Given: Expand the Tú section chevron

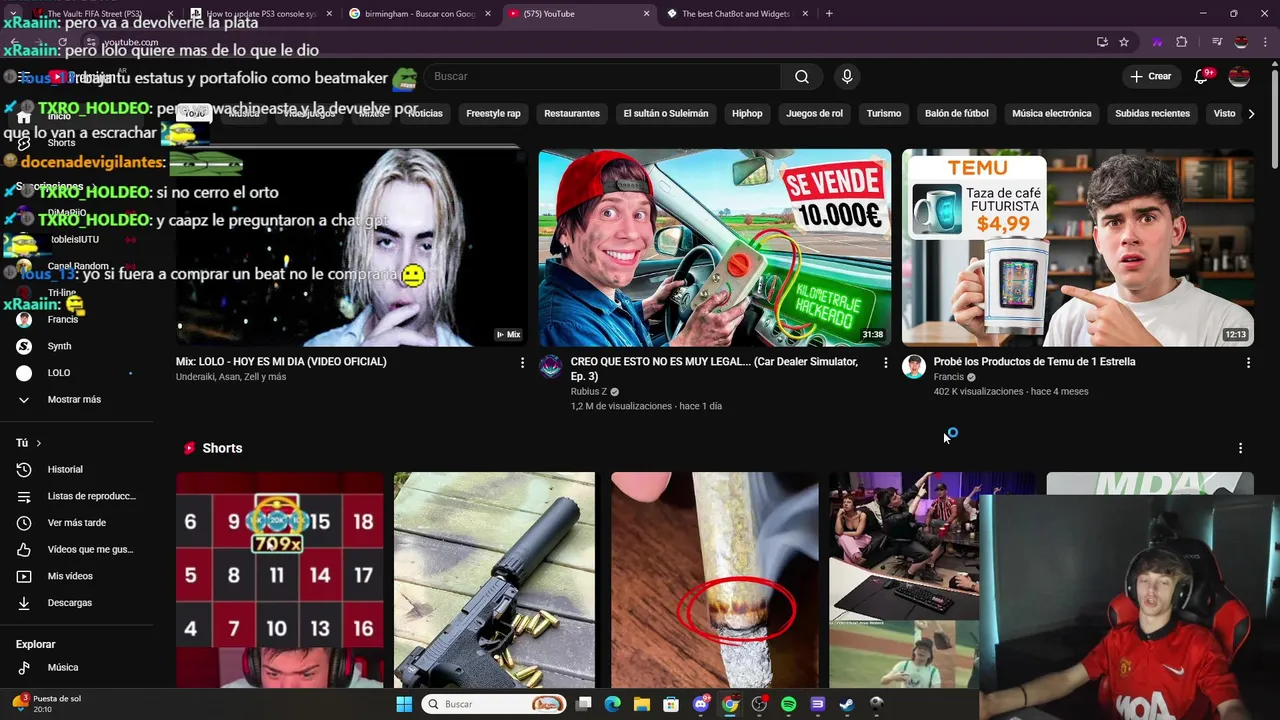Looking at the screenshot, I should click(x=39, y=443).
